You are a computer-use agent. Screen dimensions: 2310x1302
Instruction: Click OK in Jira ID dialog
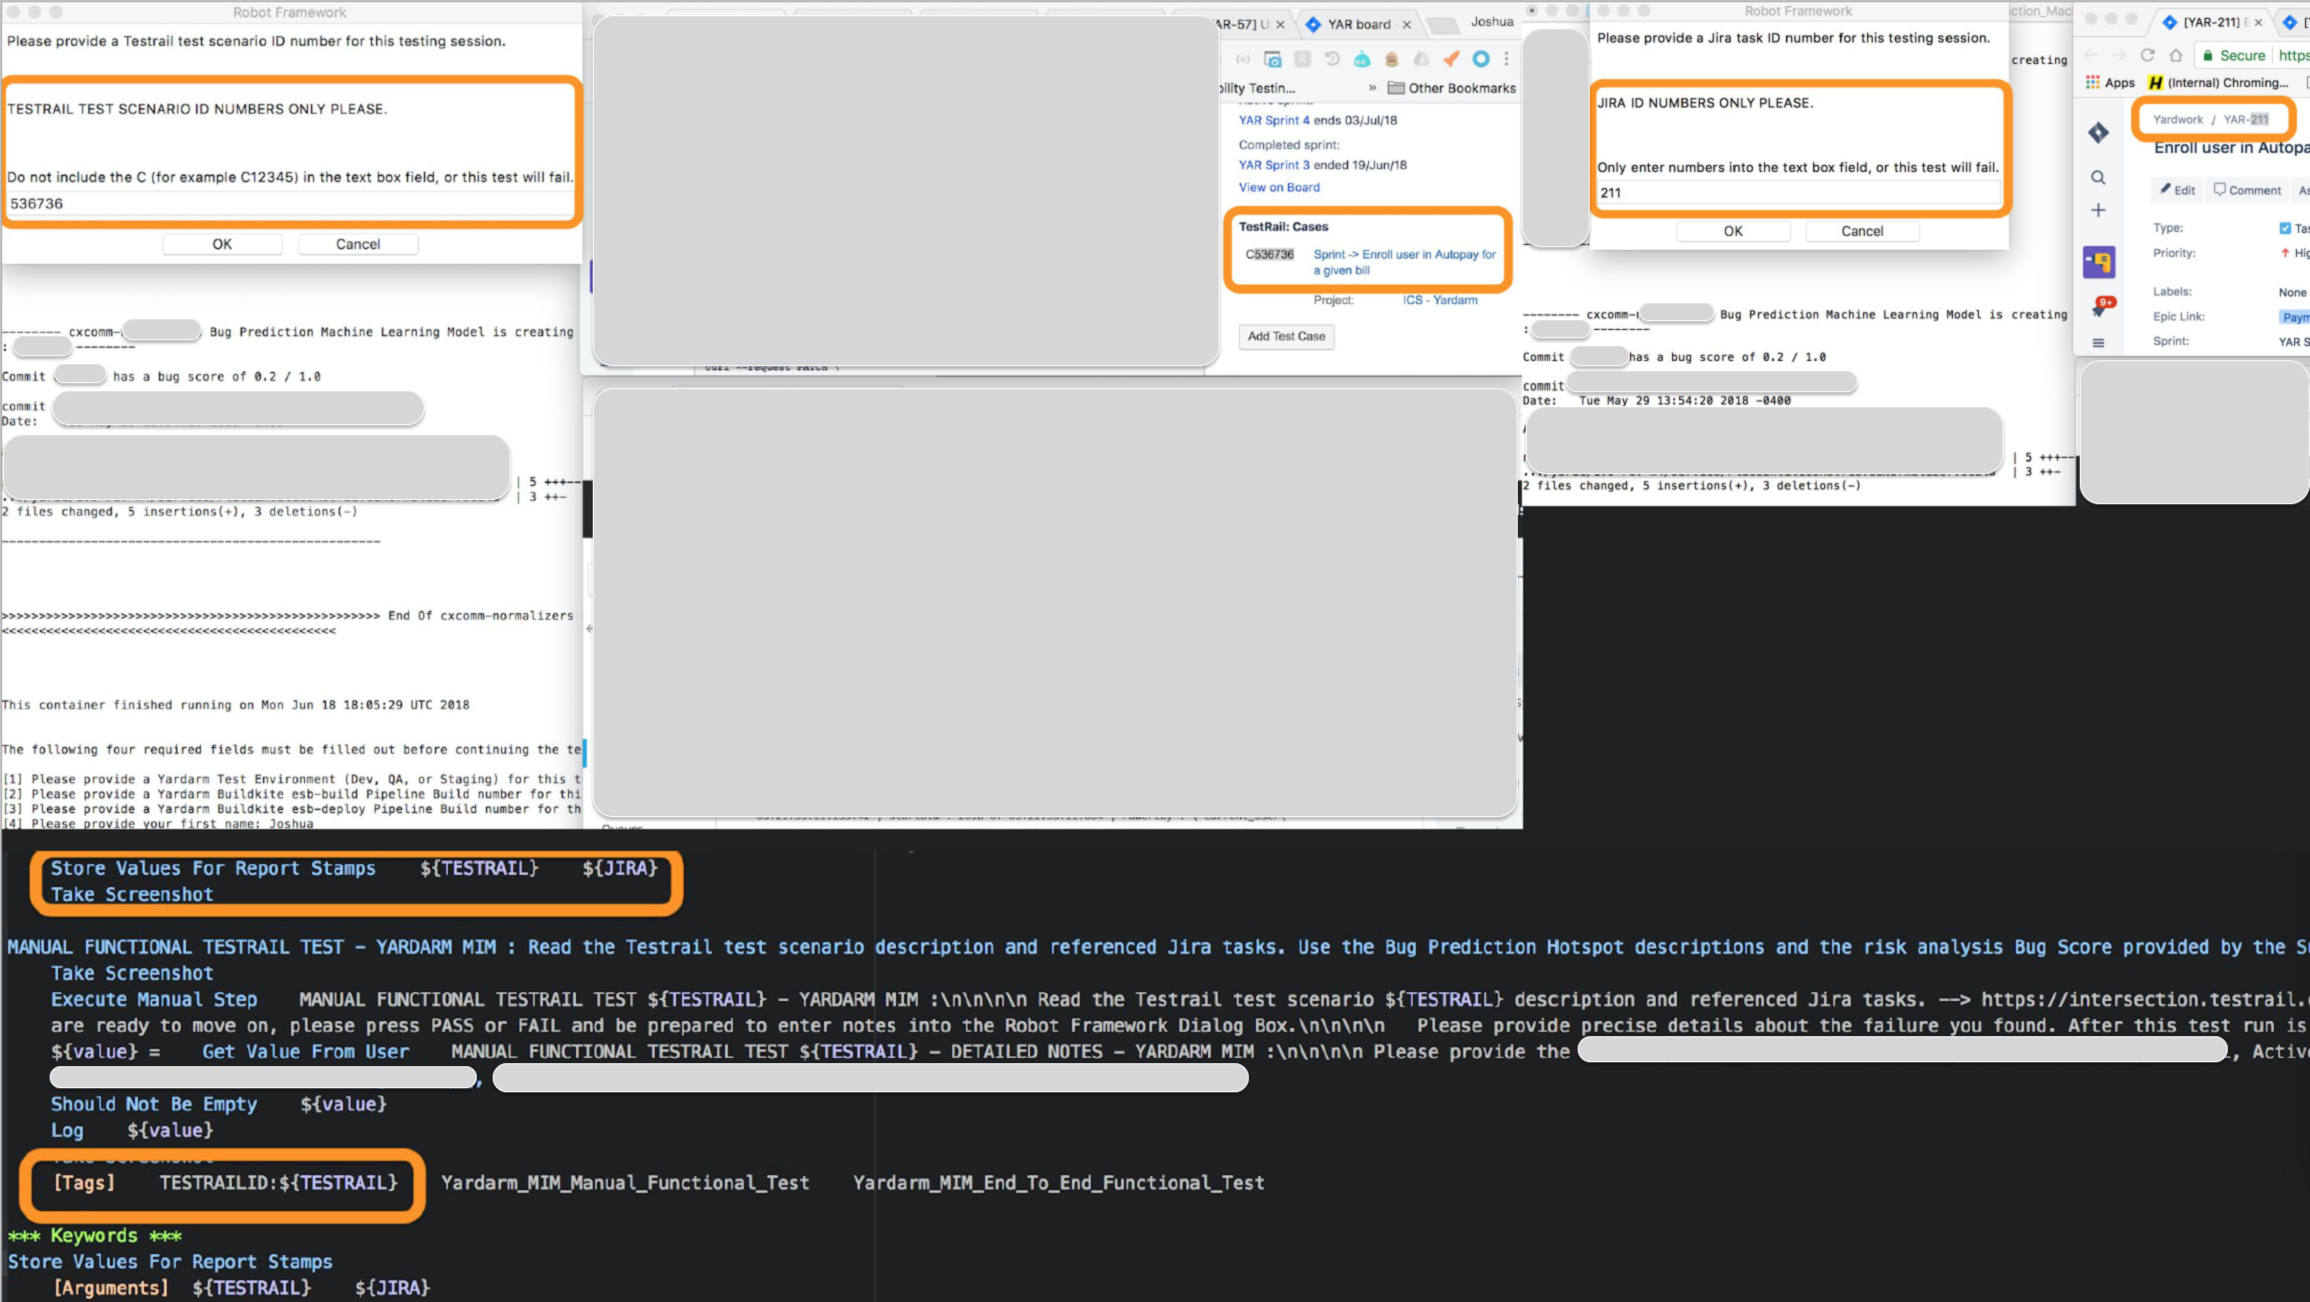[1732, 231]
